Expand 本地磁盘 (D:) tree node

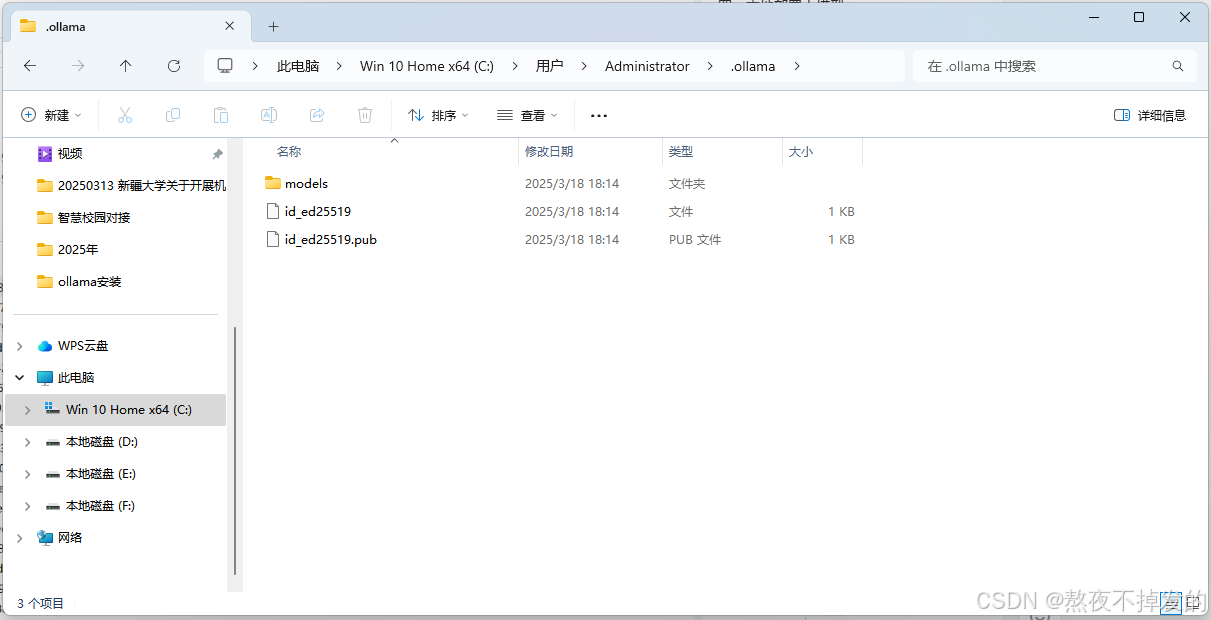click(28, 442)
